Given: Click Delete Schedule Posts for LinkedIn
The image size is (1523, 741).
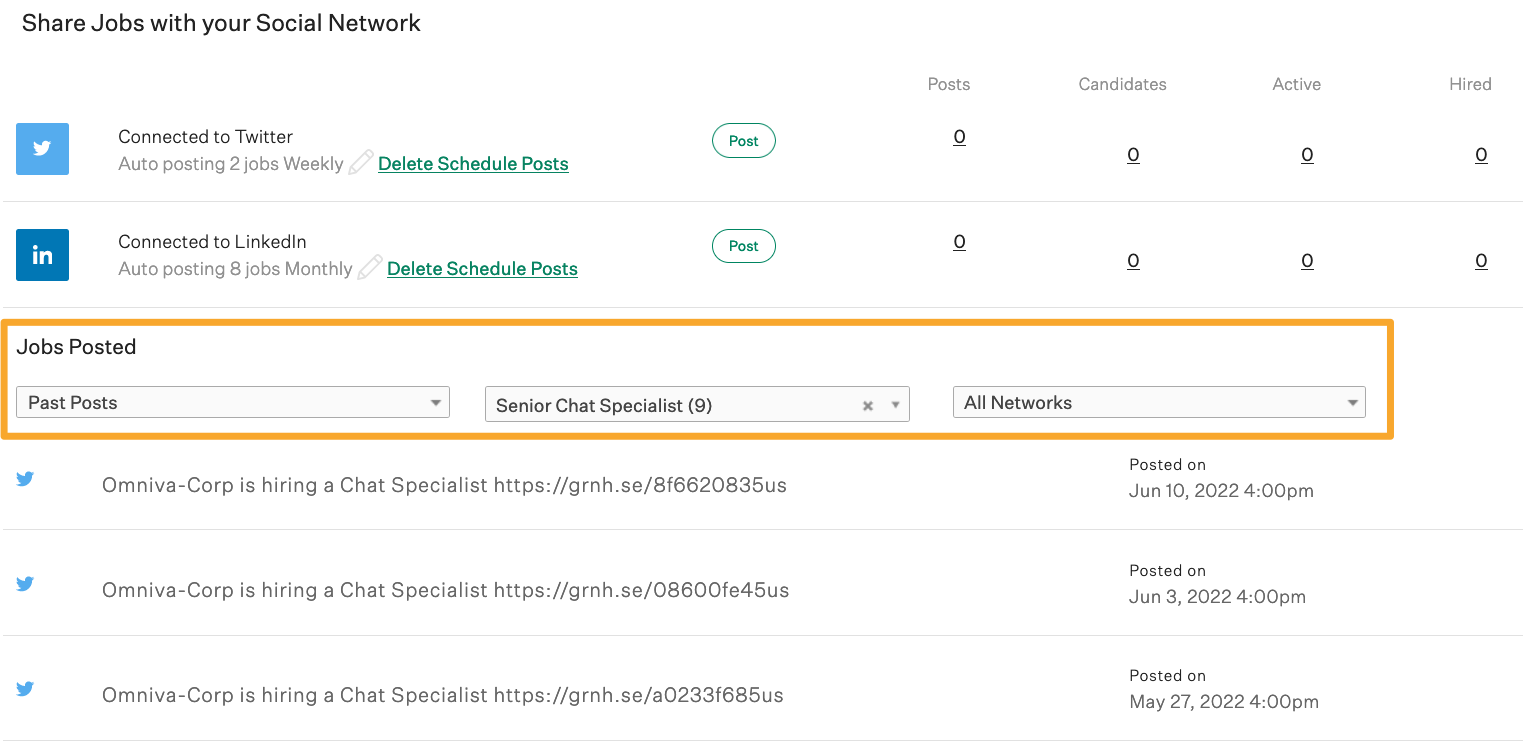Looking at the screenshot, I should coord(482,268).
